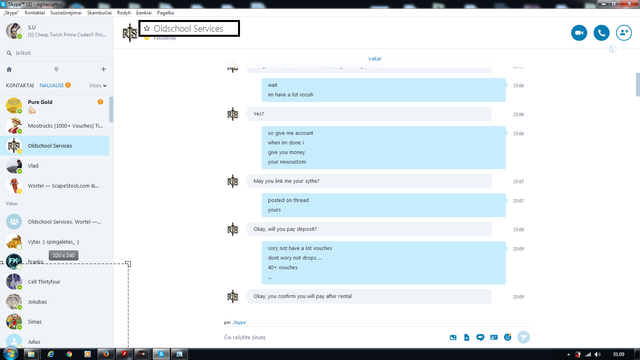Click the message input field

[333, 338]
